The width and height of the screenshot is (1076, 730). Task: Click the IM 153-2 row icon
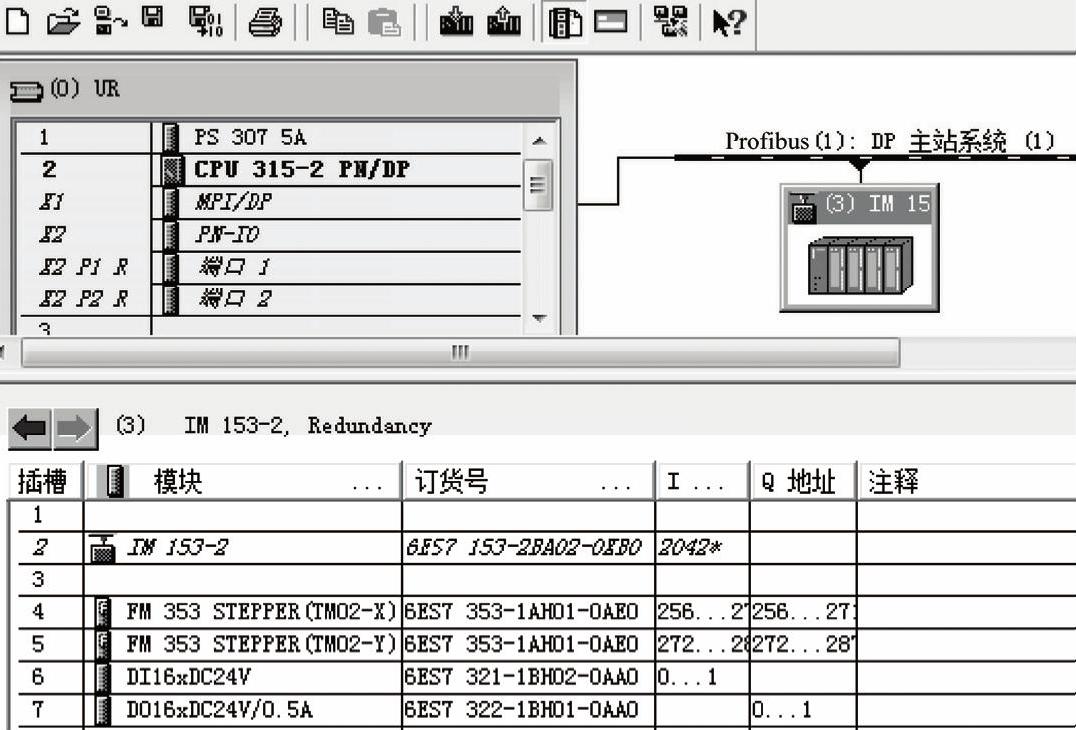point(102,548)
